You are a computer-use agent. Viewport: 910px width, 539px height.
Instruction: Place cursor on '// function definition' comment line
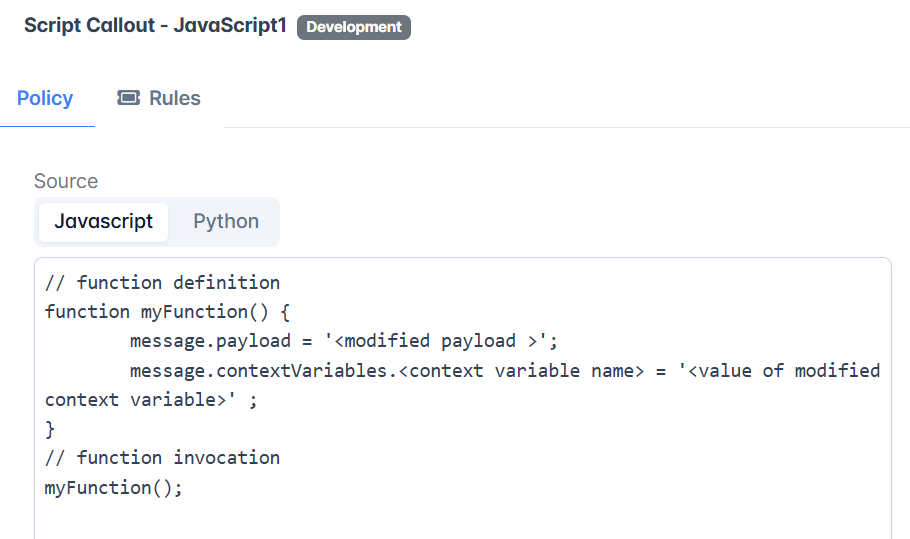click(x=162, y=283)
